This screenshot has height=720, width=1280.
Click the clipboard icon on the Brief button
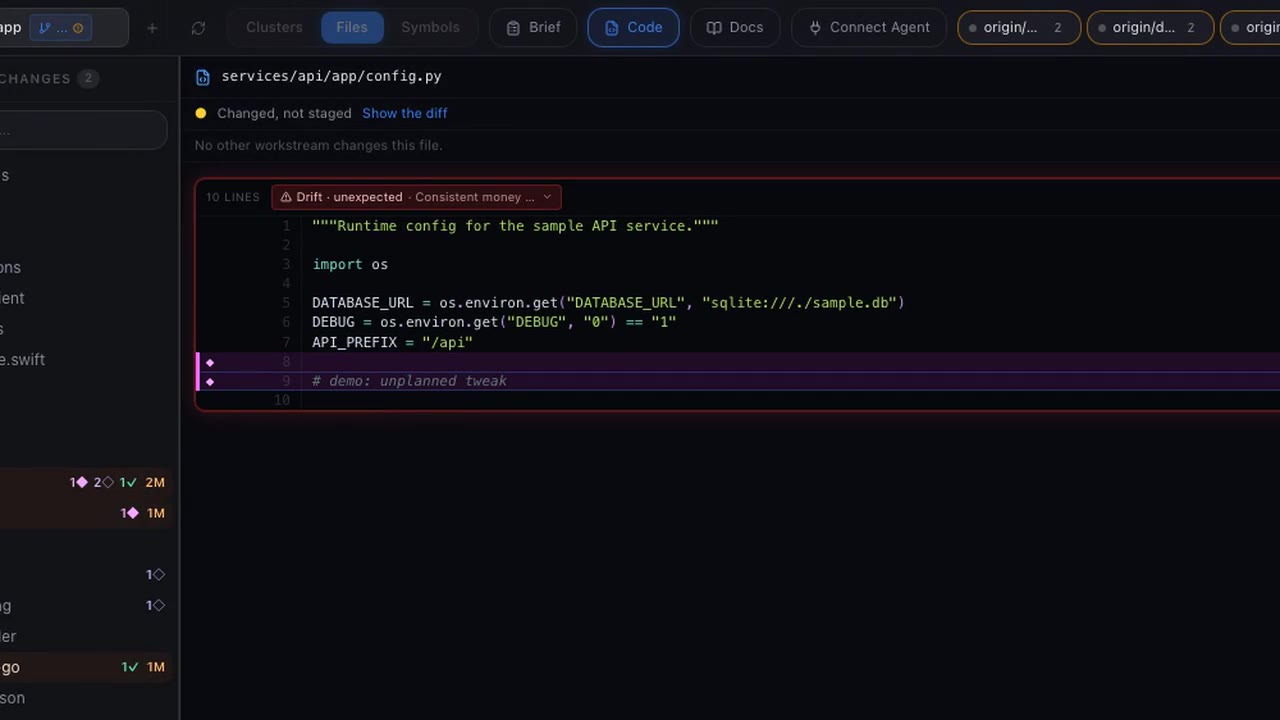pyautogui.click(x=513, y=28)
